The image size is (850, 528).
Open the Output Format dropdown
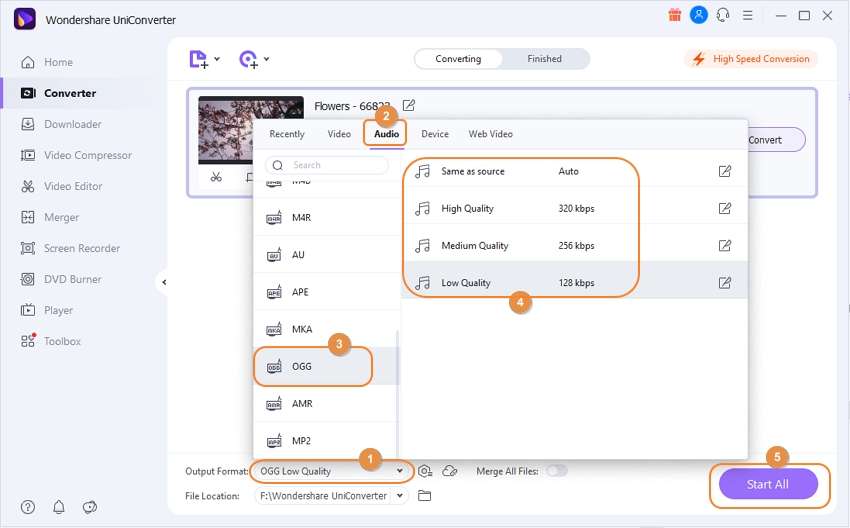[x=331, y=471]
